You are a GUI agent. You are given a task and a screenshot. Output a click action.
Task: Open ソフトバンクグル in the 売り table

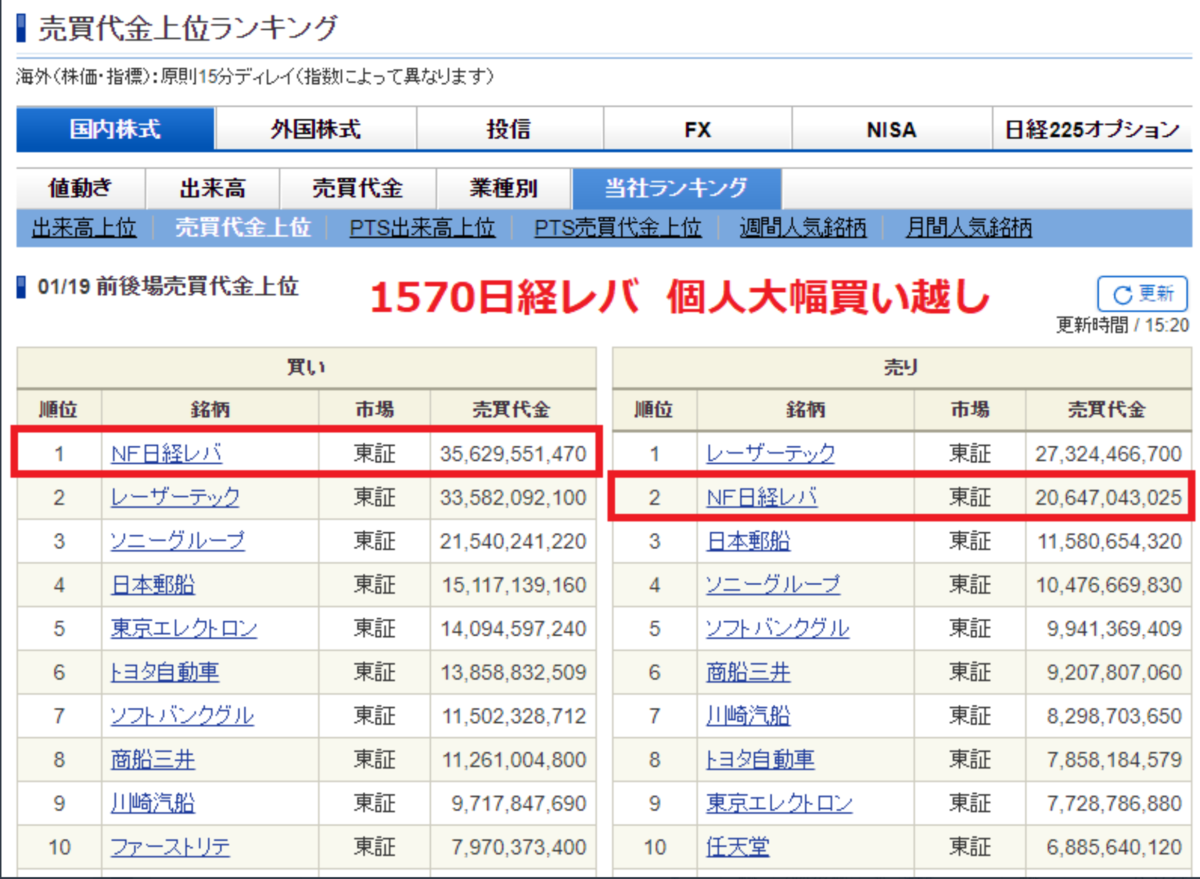(x=777, y=629)
